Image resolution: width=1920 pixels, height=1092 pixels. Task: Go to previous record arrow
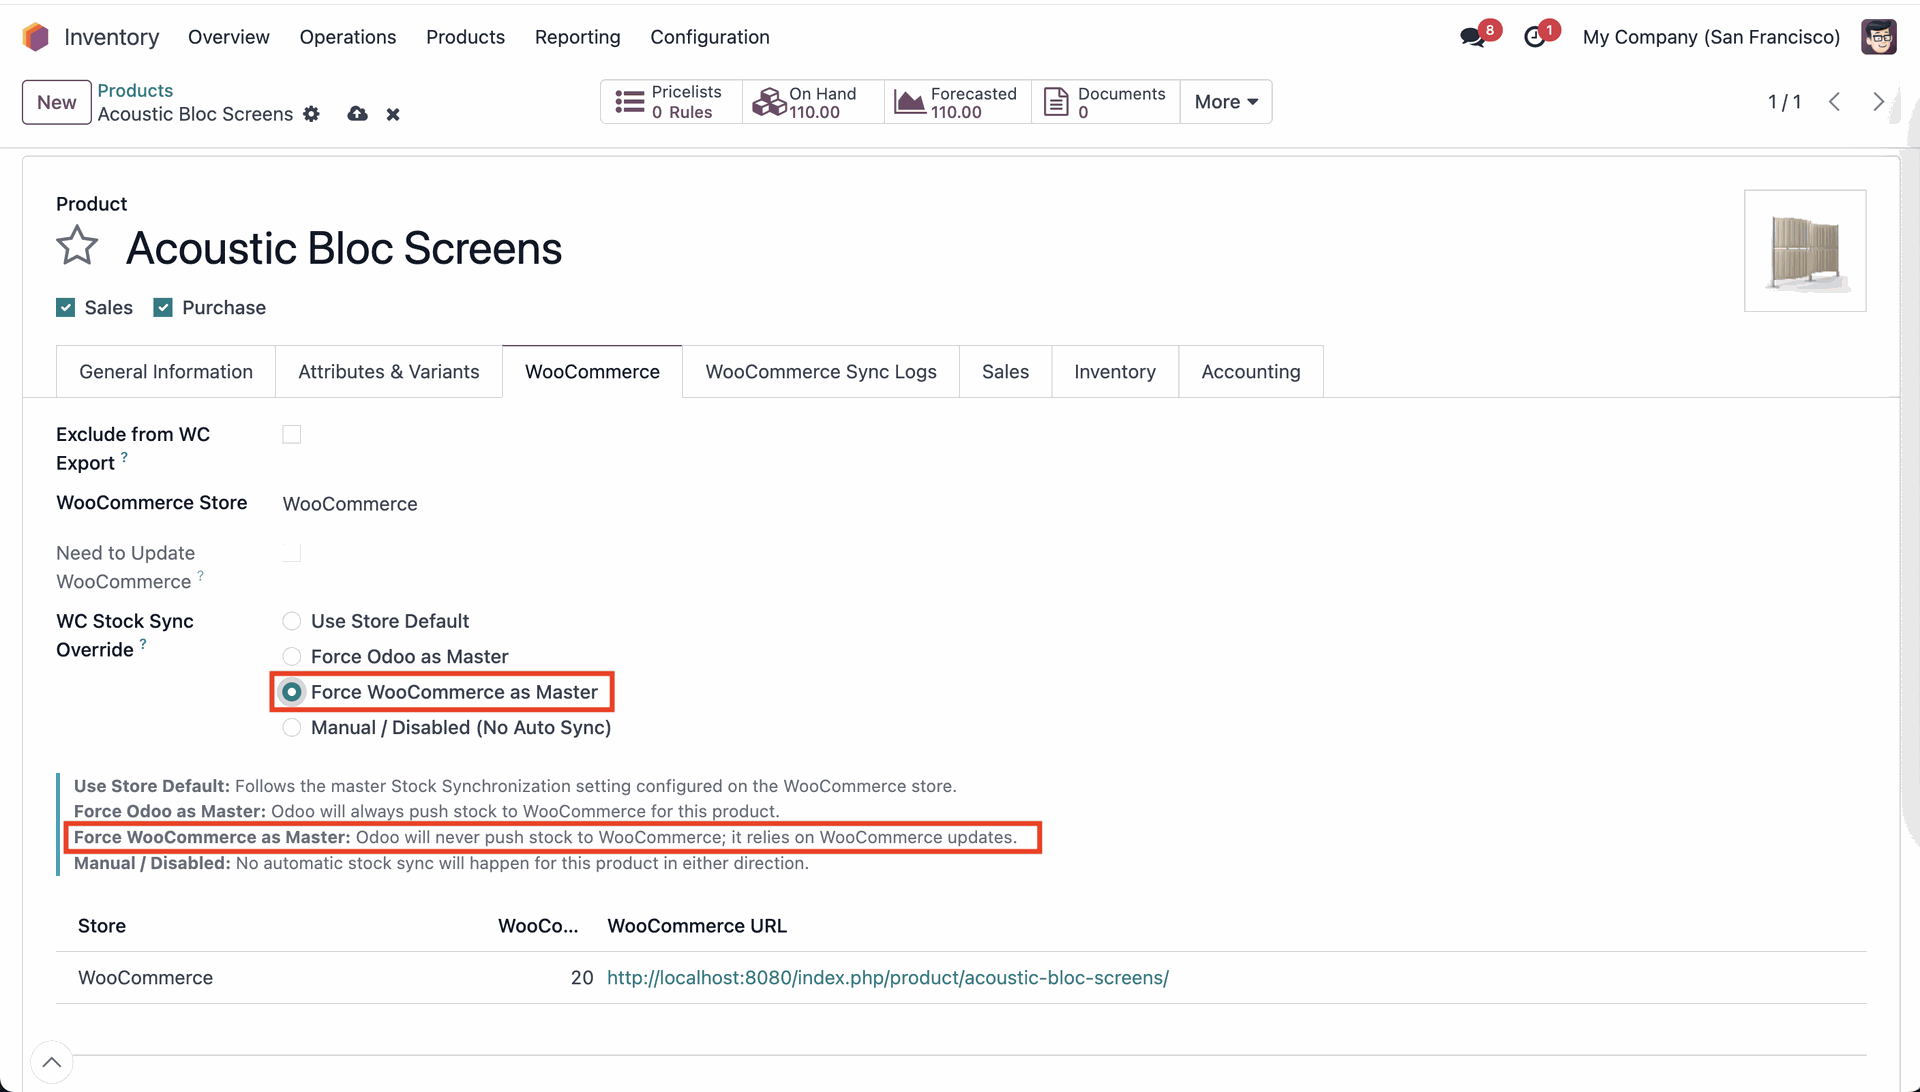pyautogui.click(x=1834, y=102)
